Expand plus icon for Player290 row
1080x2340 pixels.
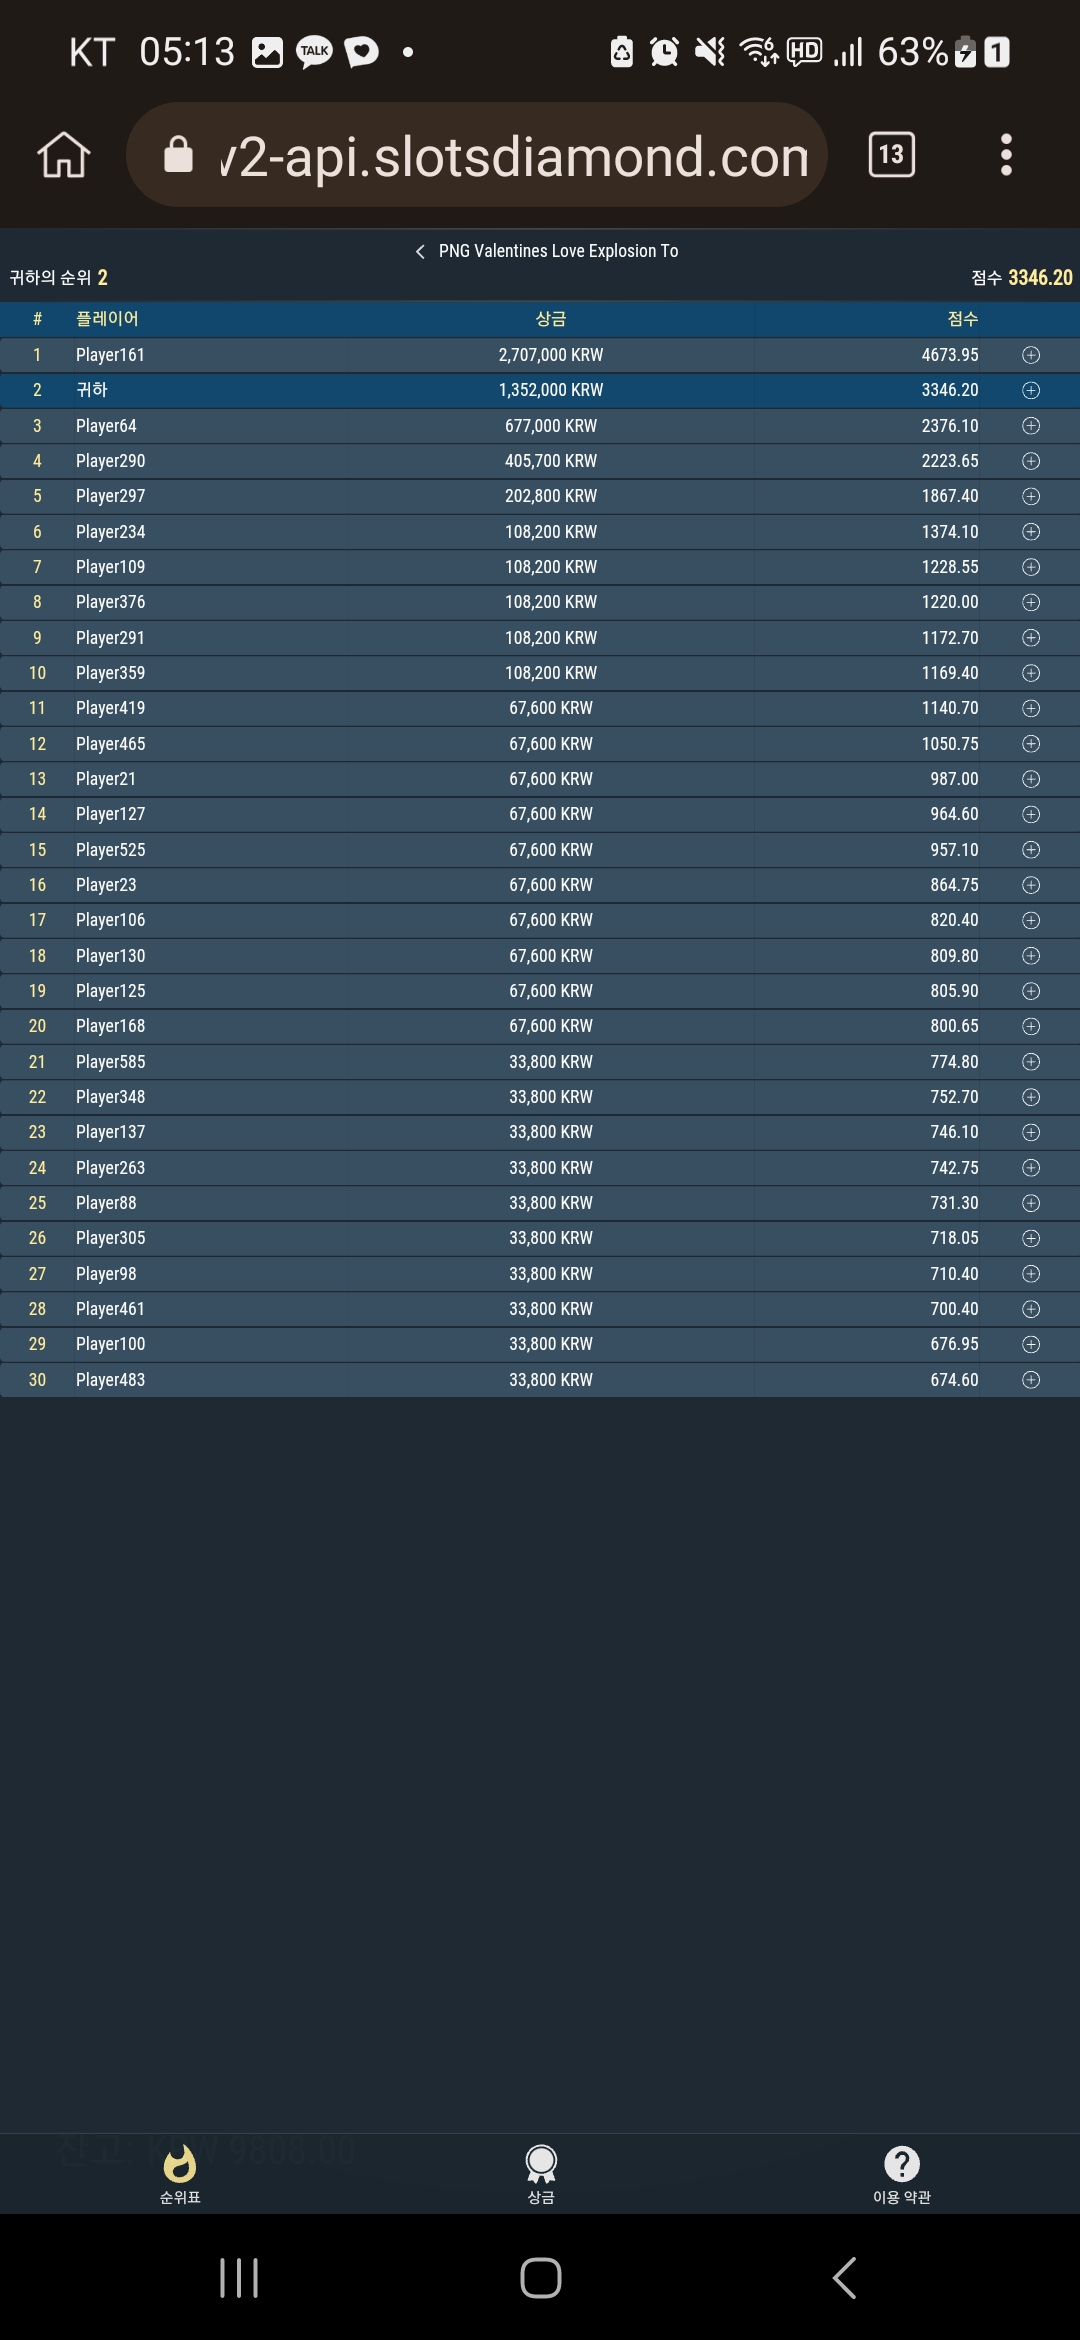pyautogui.click(x=1031, y=461)
